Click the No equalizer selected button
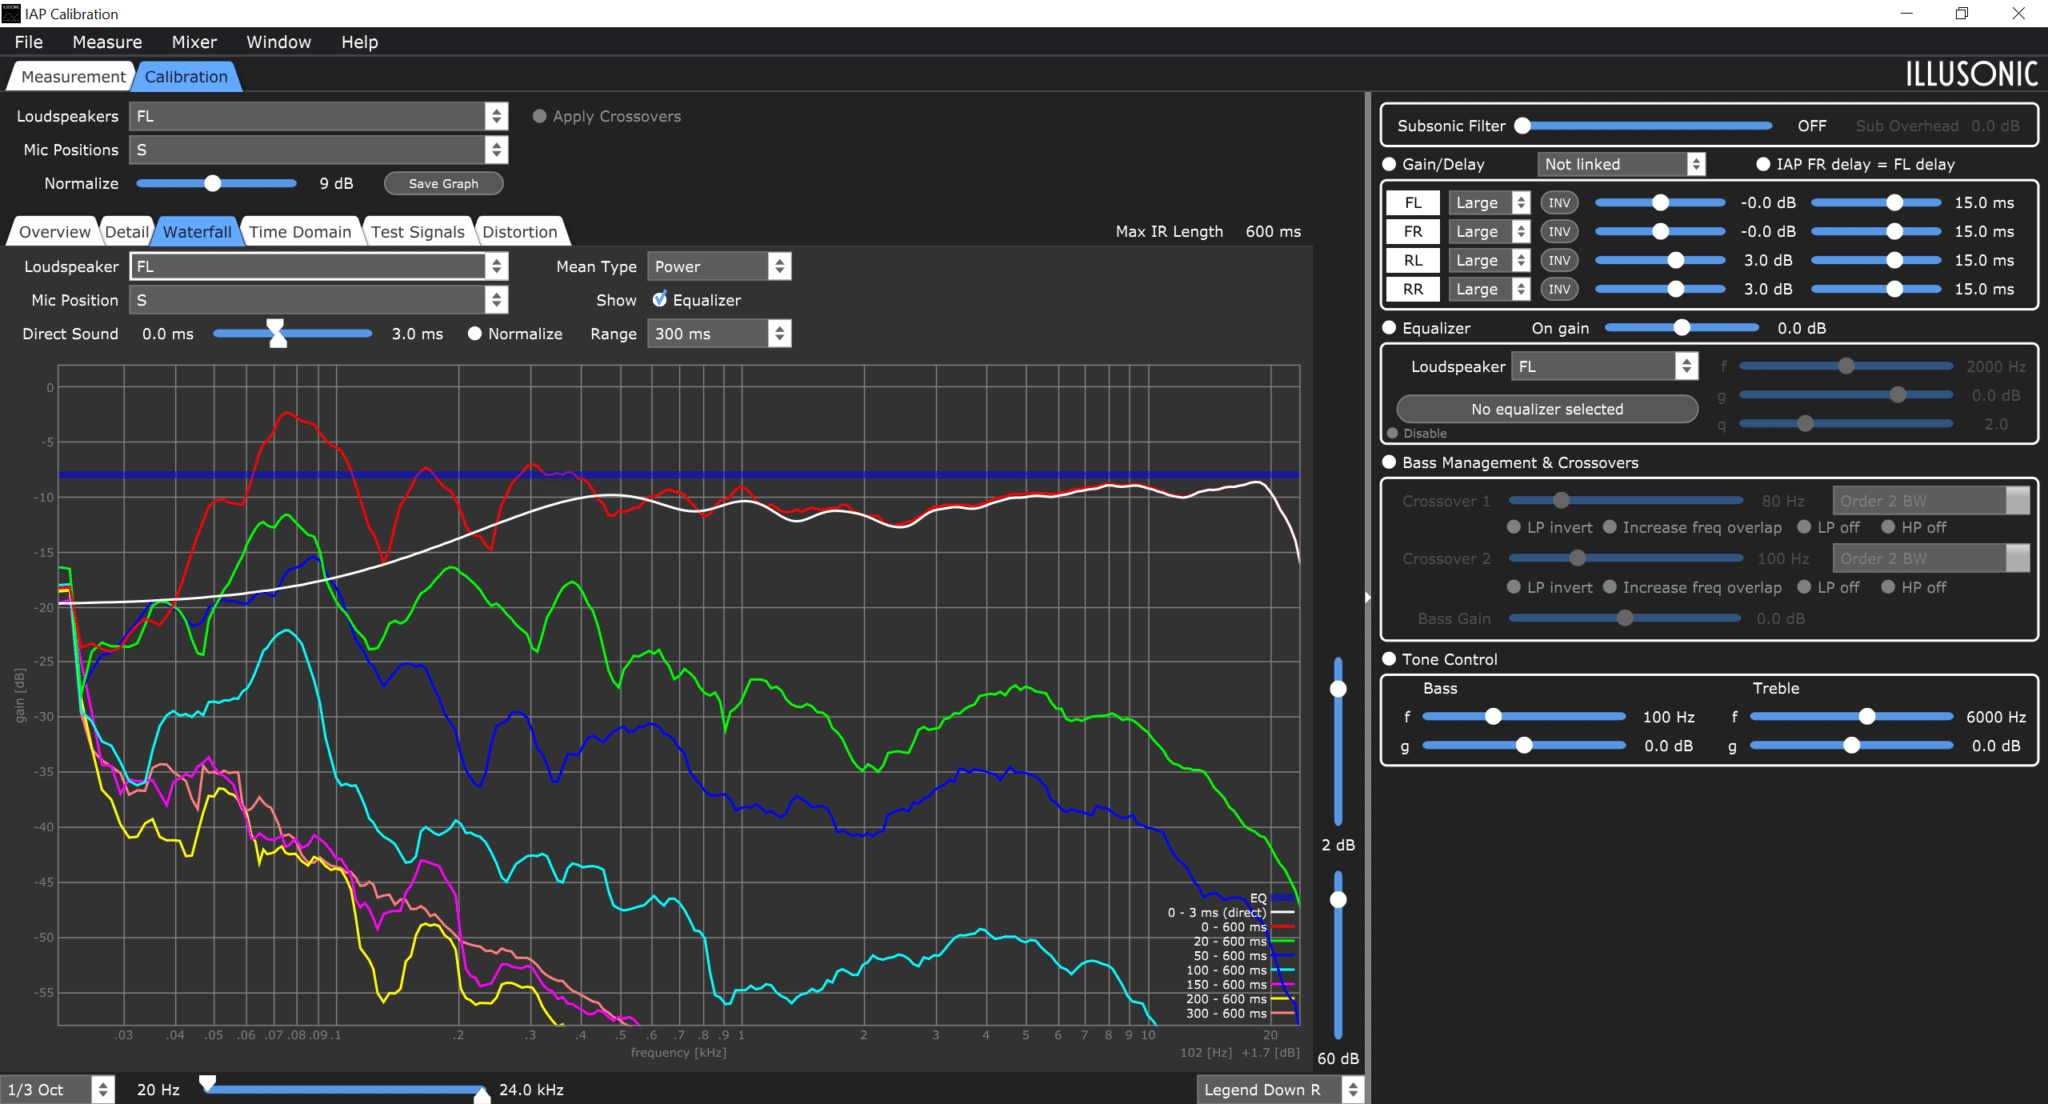This screenshot has height=1104, width=2048. tap(1547, 409)
